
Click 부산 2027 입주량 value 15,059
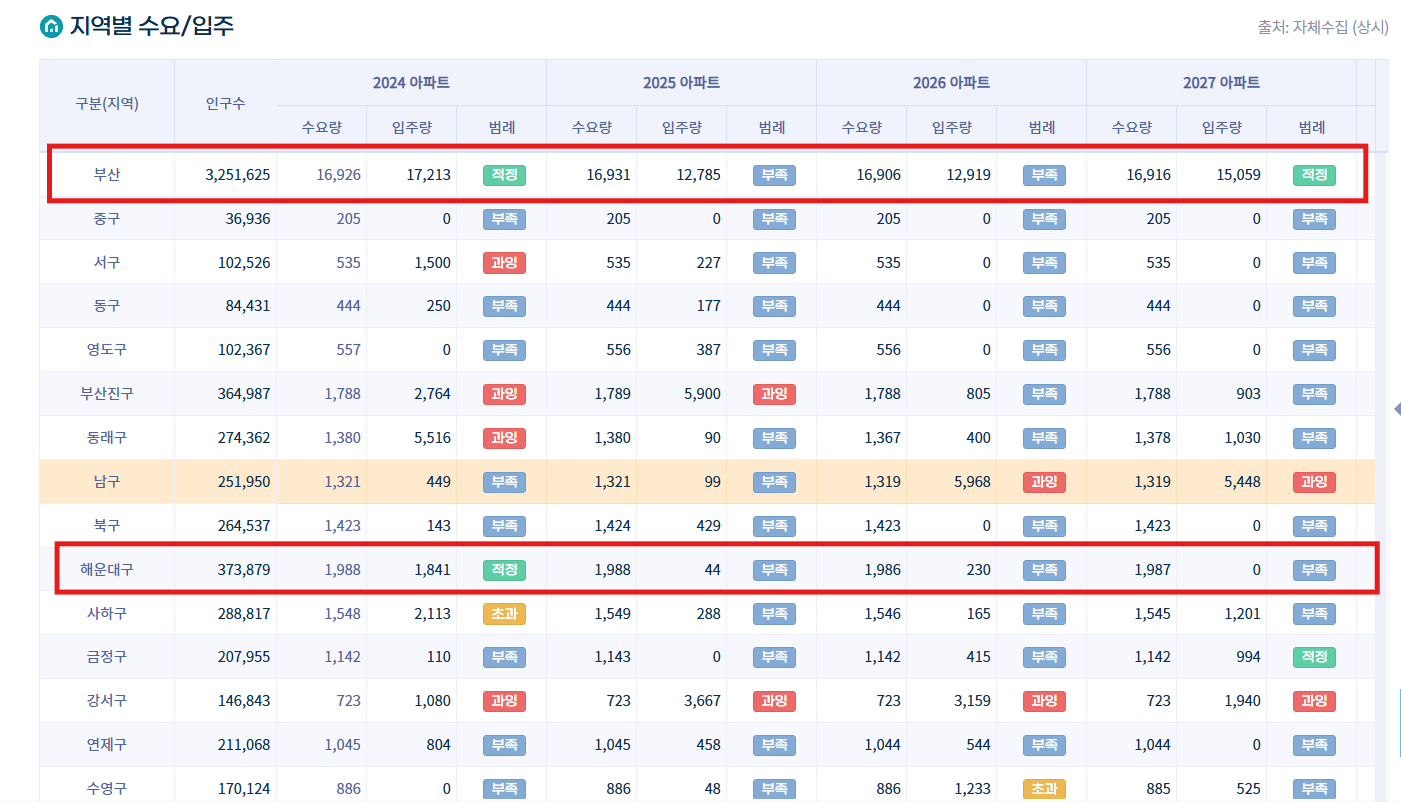[1239, 175]
